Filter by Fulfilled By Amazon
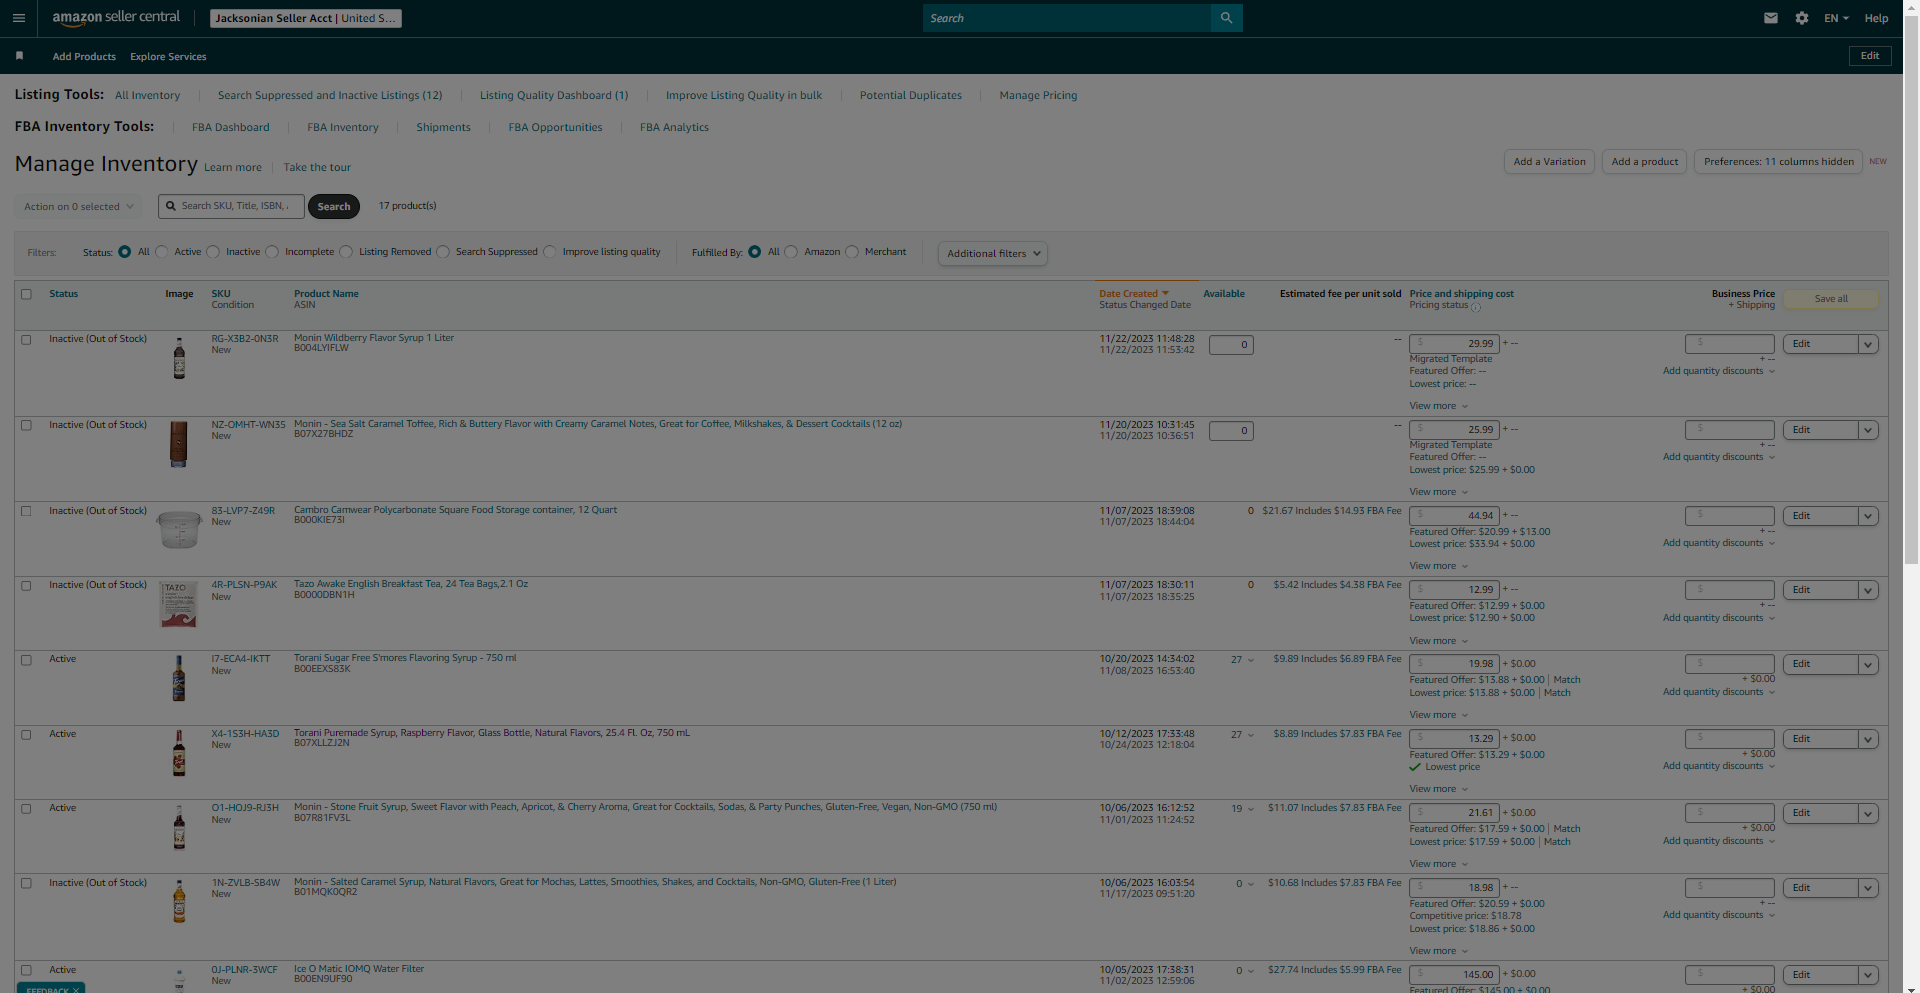 pyautogui.click(x=791, y=252)
